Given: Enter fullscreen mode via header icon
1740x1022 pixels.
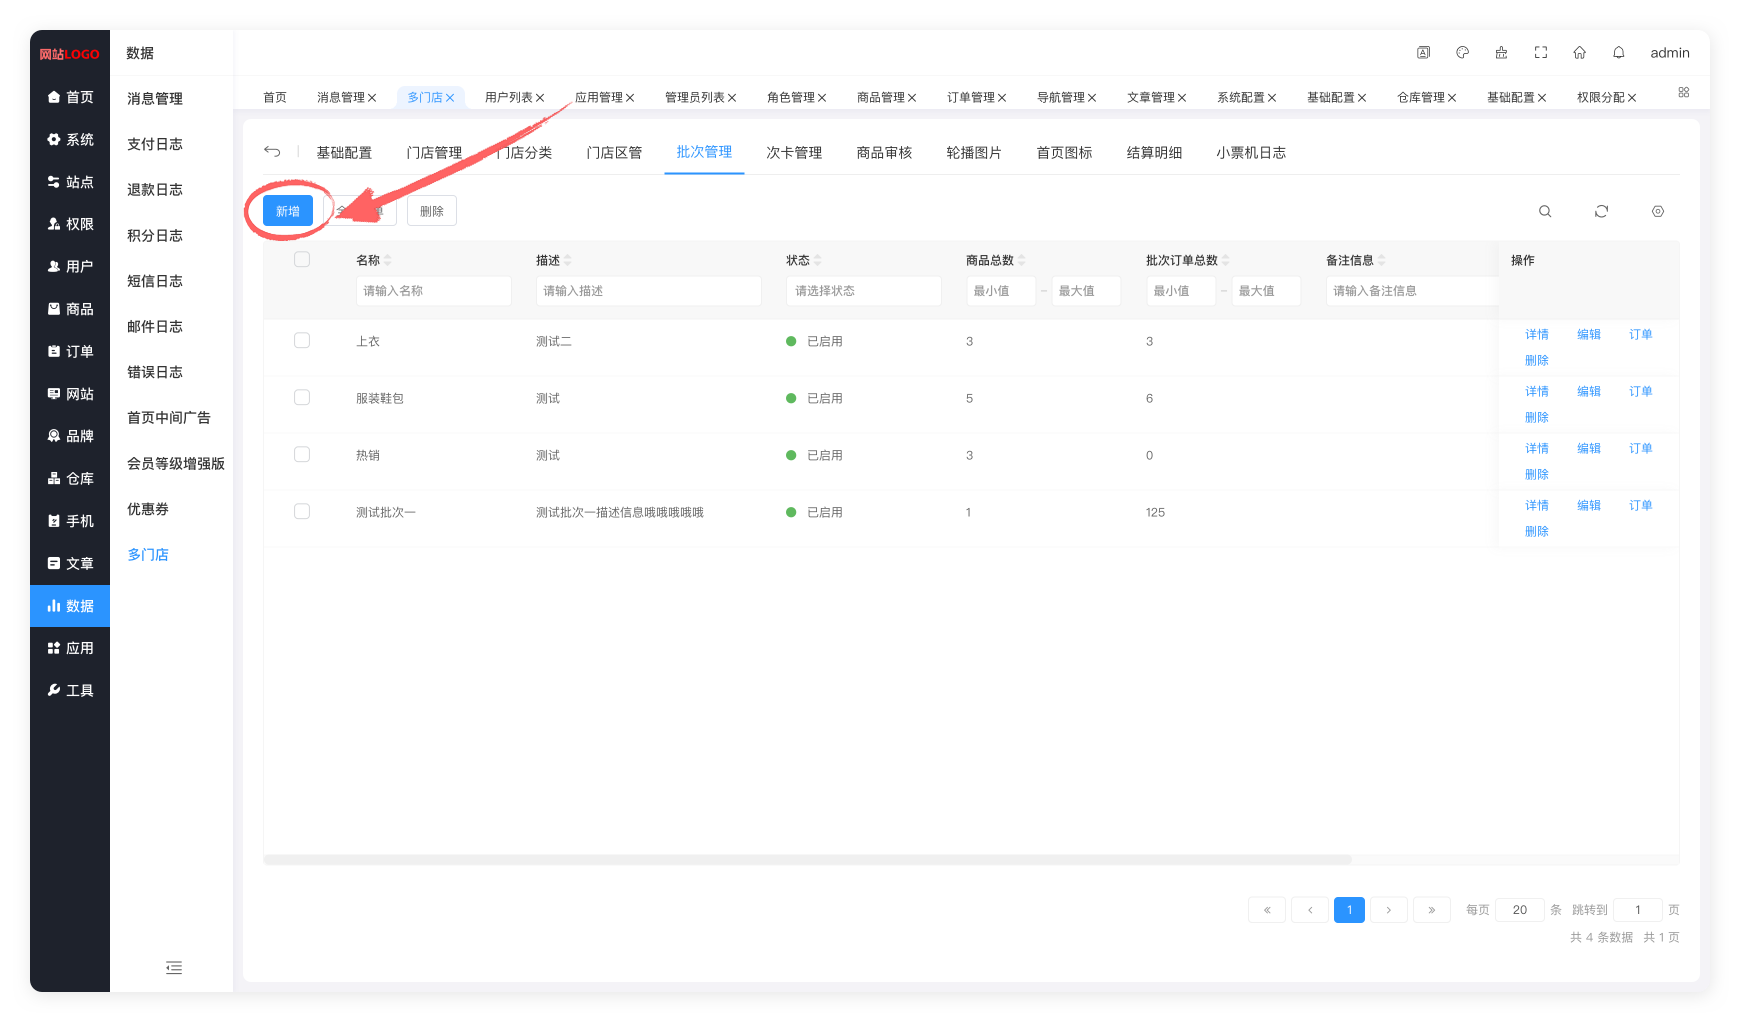Looking at the screenshot, I should (1540, 53).
